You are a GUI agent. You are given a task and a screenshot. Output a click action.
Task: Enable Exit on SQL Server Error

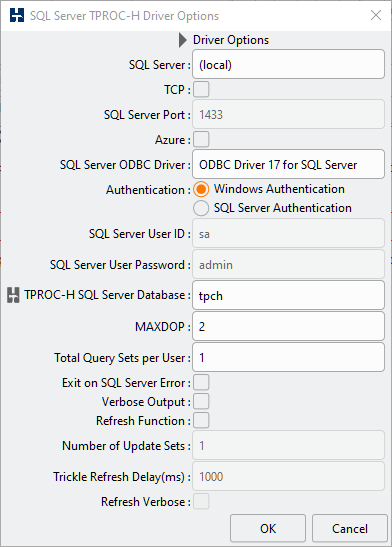click(201, 382)
